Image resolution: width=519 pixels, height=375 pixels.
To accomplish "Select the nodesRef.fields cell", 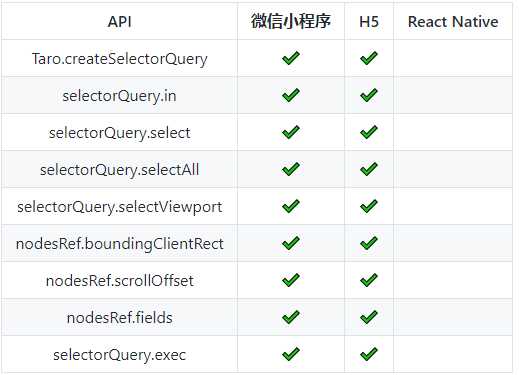I will pyautogui.click(x=119, y=318).
